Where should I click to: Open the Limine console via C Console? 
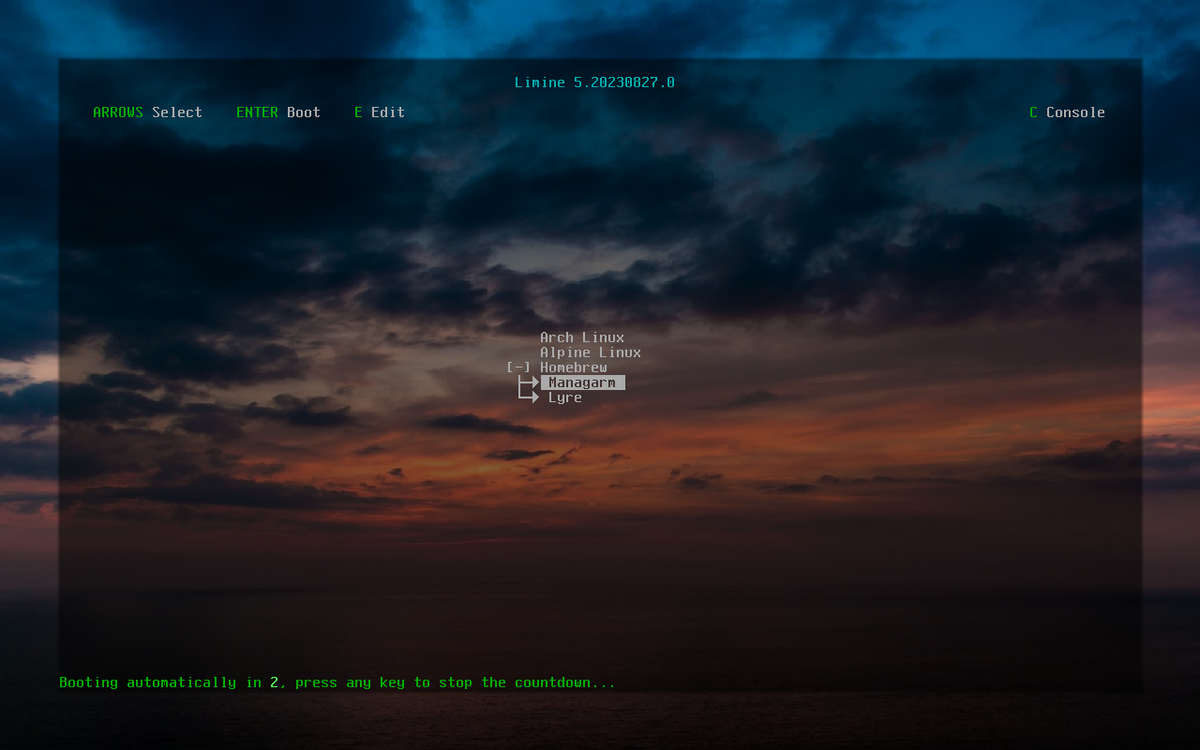1068,112
